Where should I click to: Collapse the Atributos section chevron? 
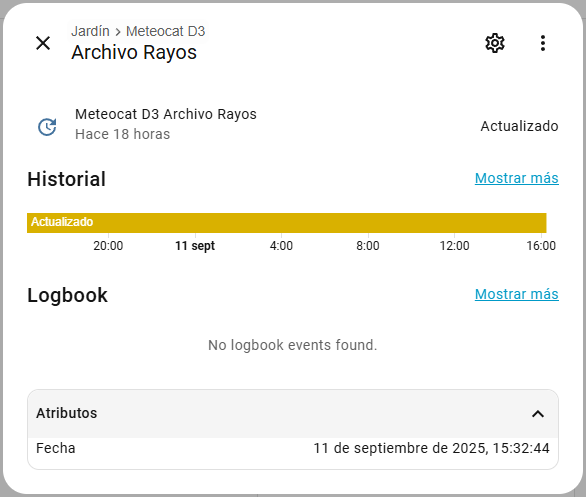click(x=538, y=414)
